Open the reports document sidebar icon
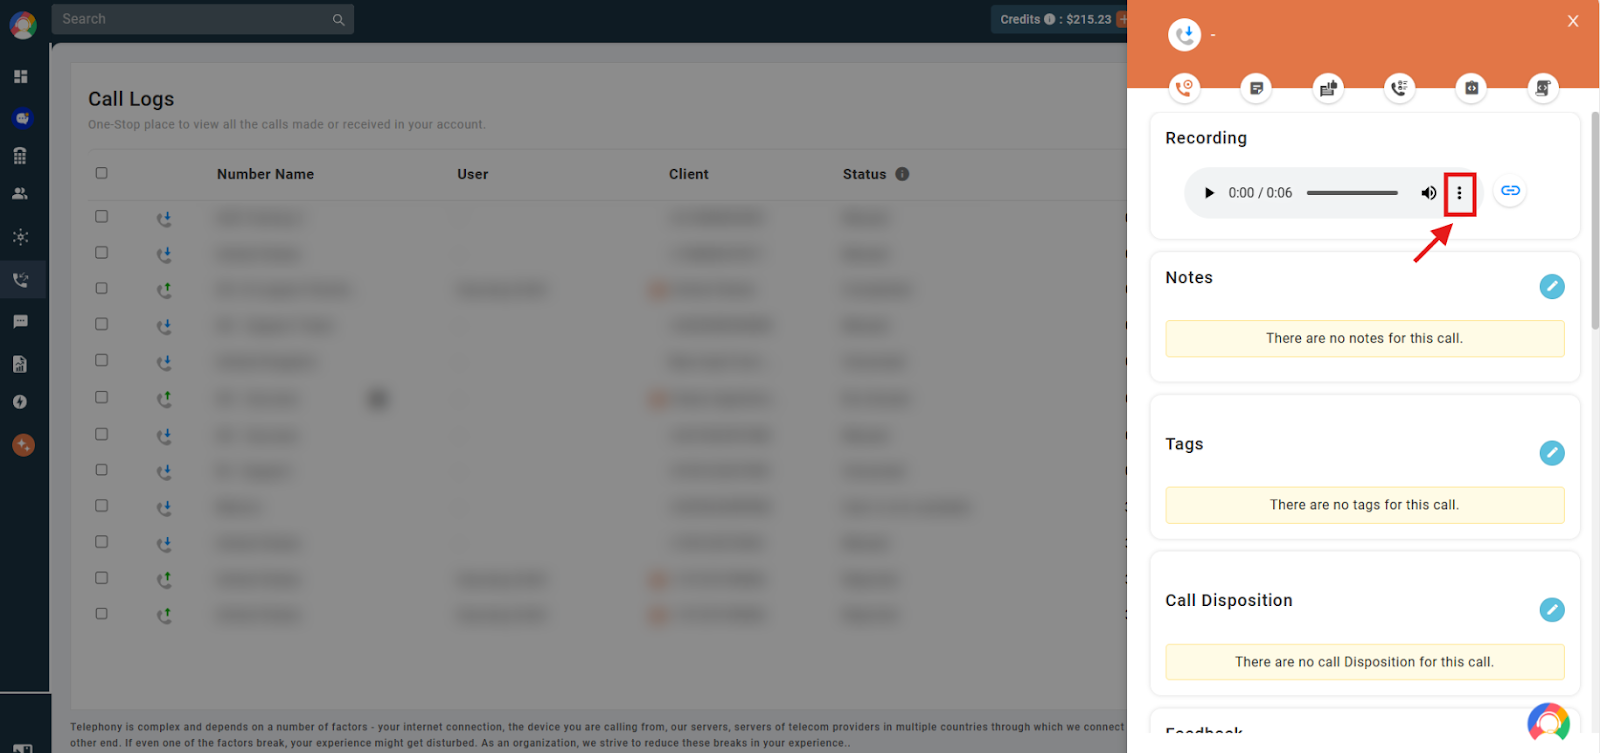1600x753 pixels. pos(20,364)
